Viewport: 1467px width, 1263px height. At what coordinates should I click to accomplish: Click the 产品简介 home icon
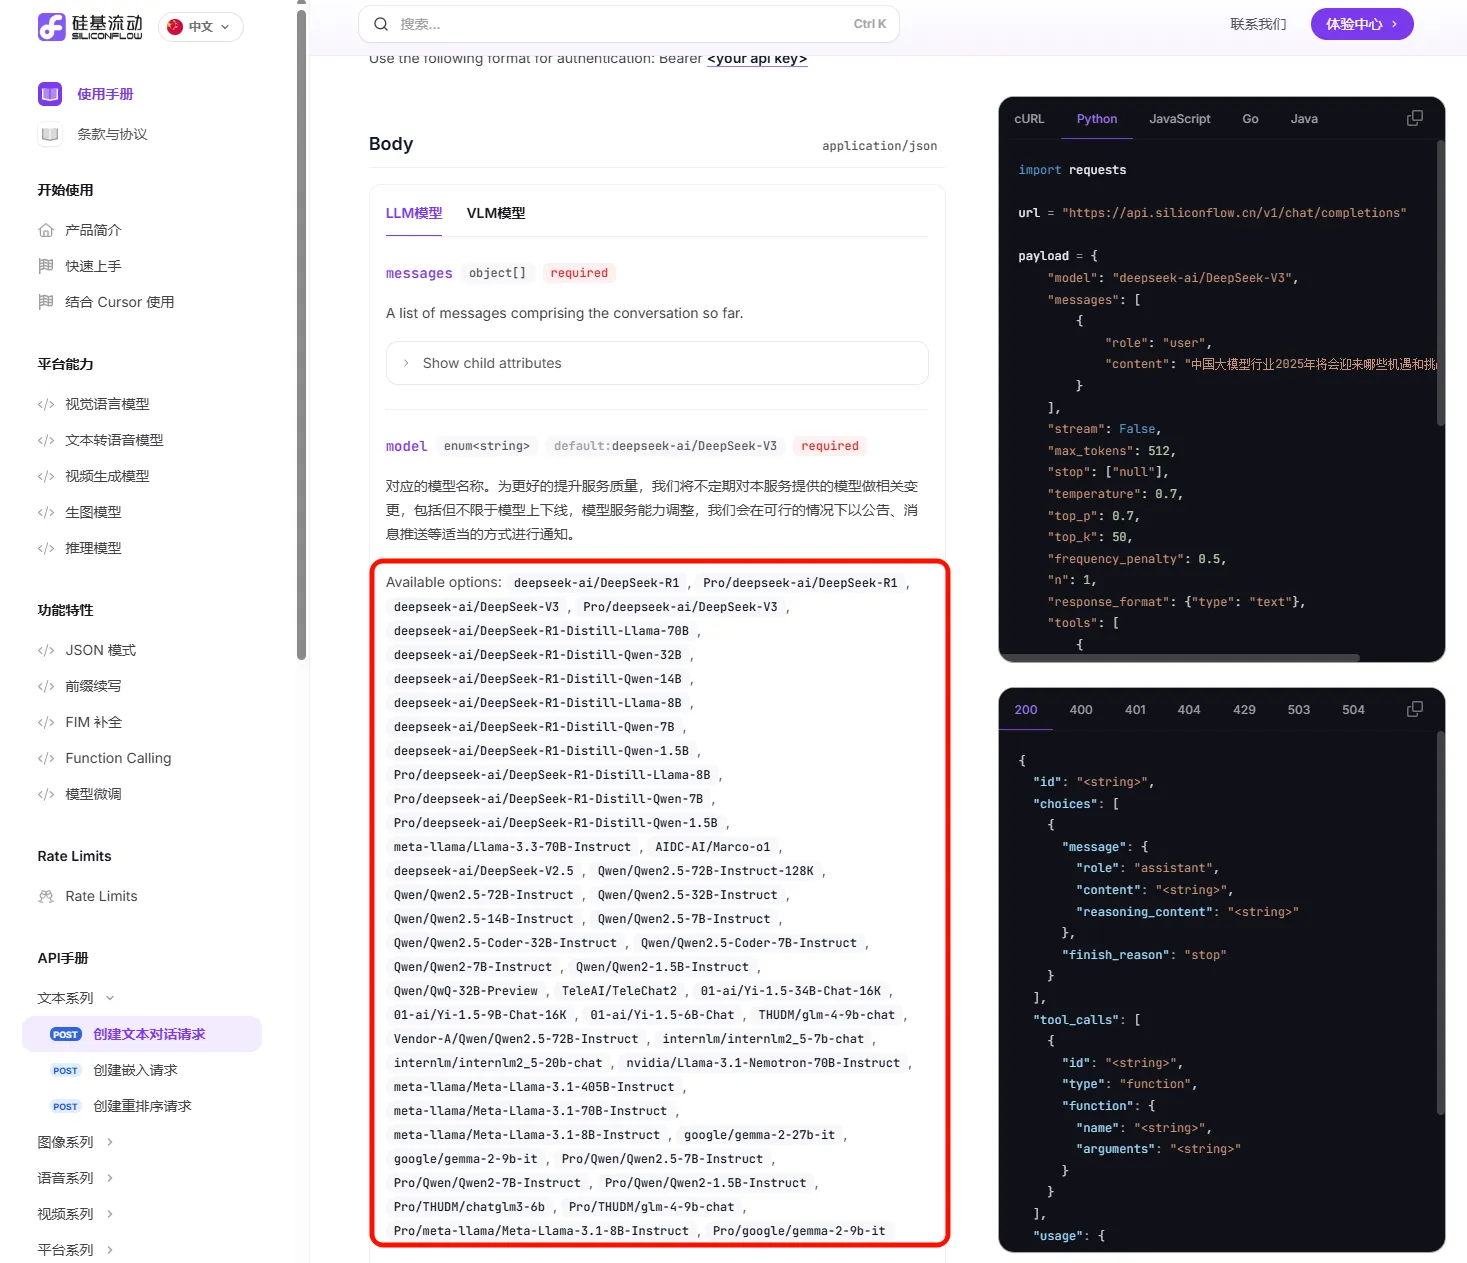pyautogui.click(x=46, y=230)
